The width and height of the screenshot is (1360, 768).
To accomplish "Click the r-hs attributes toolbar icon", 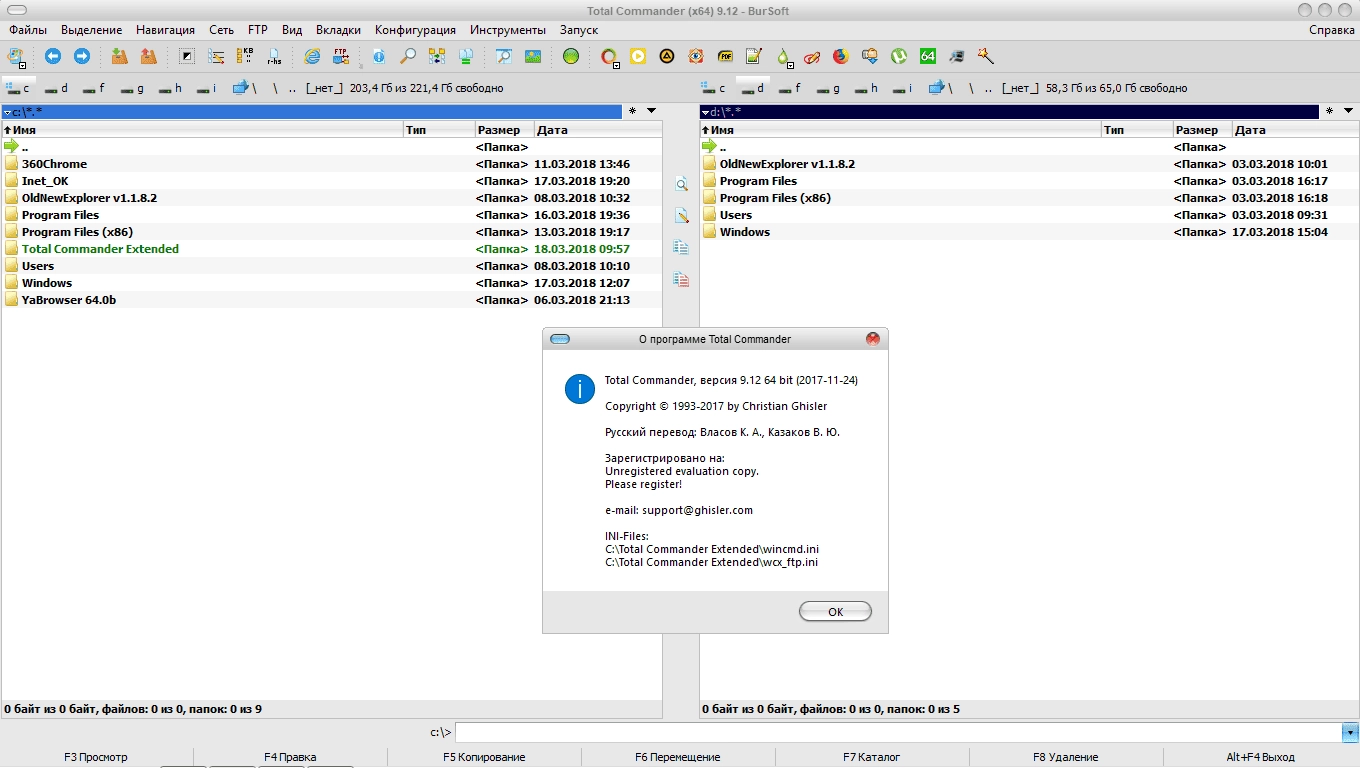I will [274, 57].
